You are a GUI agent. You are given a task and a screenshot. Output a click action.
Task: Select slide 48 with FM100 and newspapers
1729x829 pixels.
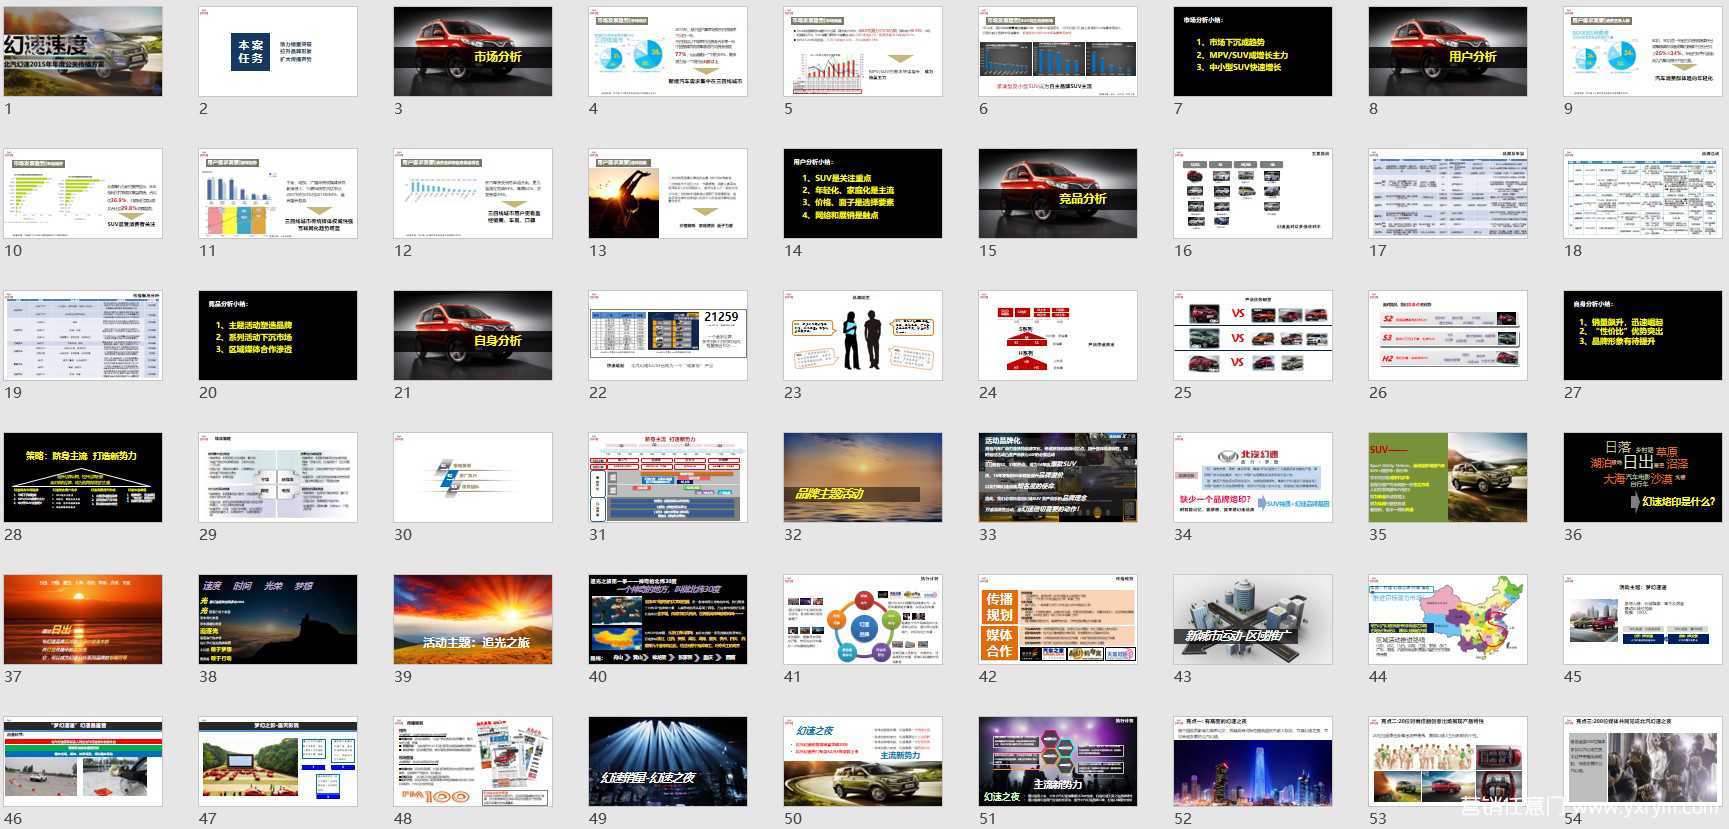(x=473, y=762)
